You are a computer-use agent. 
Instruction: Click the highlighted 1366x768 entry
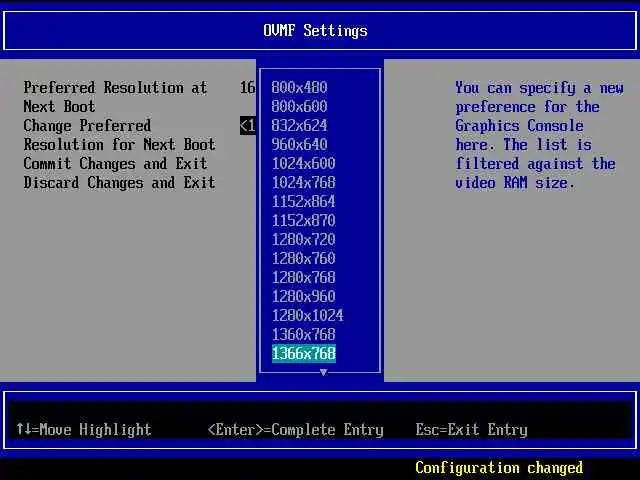tap(304, 353)
